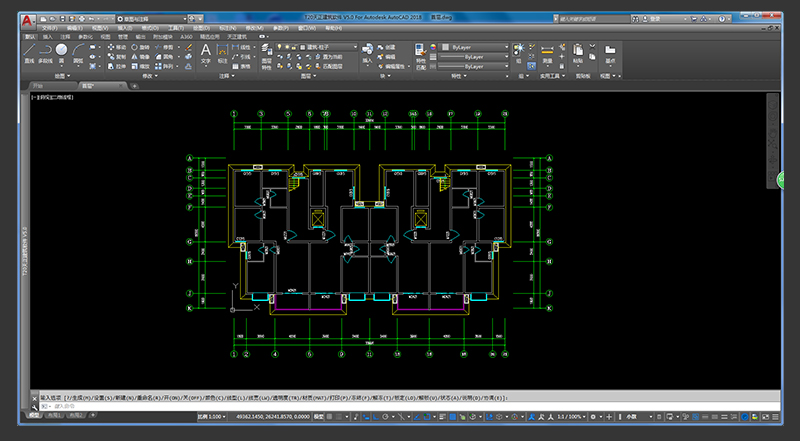The image size is (800, 441).
Task: Click the Fillet (圆角) tool
Action: (164, 57)
